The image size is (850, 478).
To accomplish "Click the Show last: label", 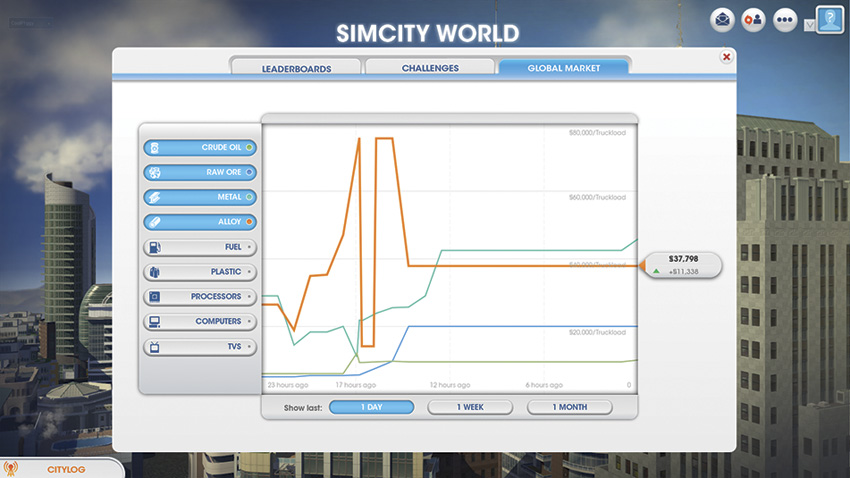I will tap(302, 408).
